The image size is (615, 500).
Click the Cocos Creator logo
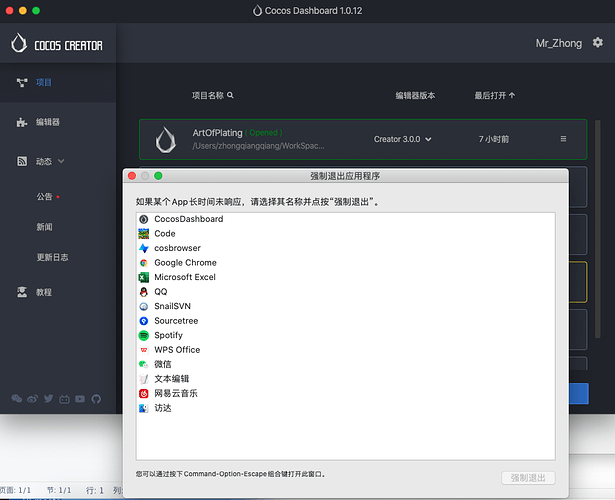56,43
